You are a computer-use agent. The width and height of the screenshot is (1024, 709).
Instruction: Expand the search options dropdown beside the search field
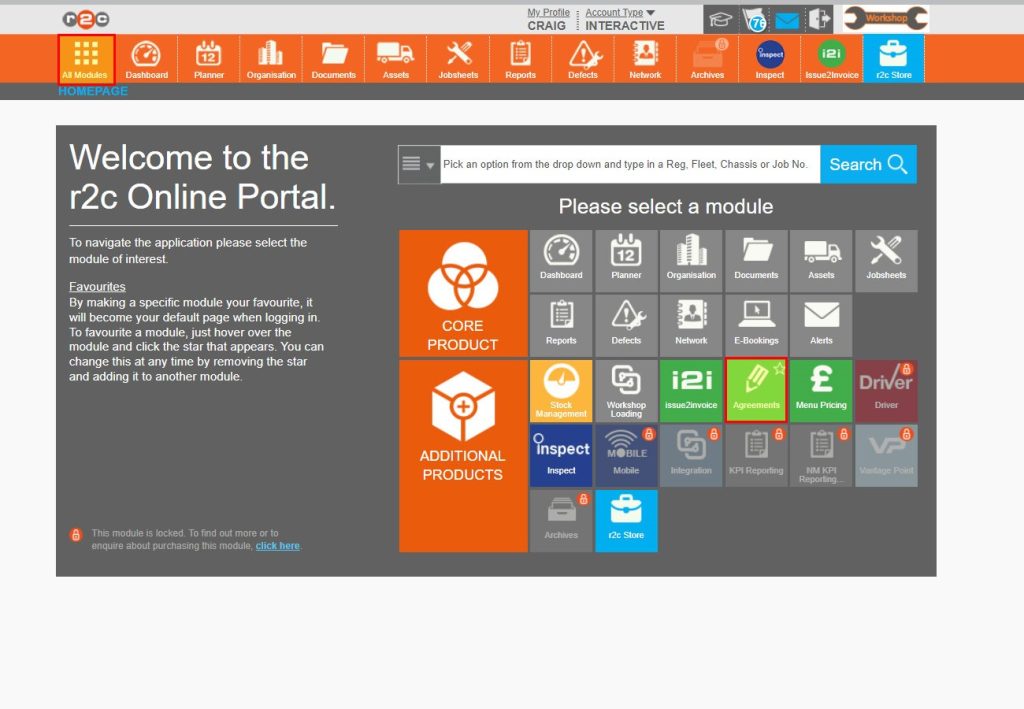(x=419, y=165)
